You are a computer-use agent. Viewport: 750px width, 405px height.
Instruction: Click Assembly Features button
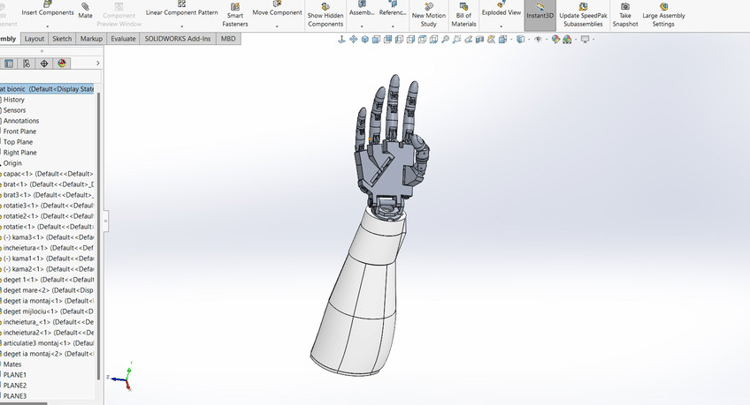(x=362, y=9)
